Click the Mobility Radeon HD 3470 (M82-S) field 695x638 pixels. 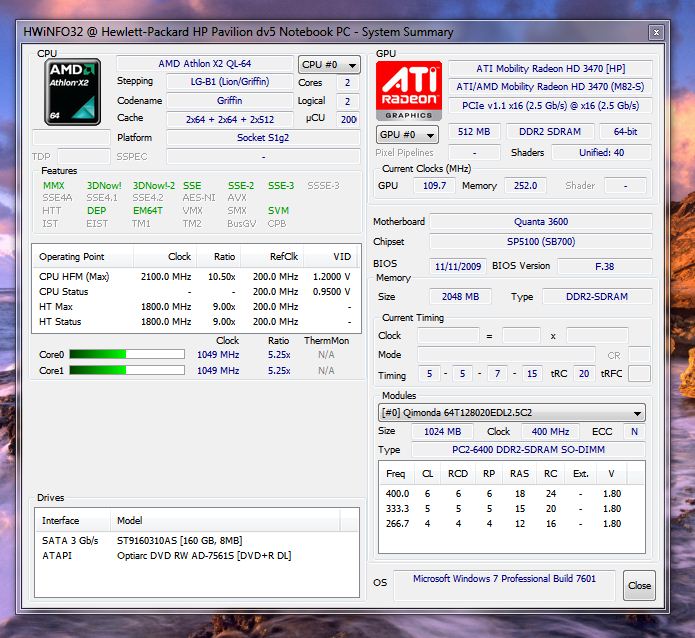tap(550, 87)
